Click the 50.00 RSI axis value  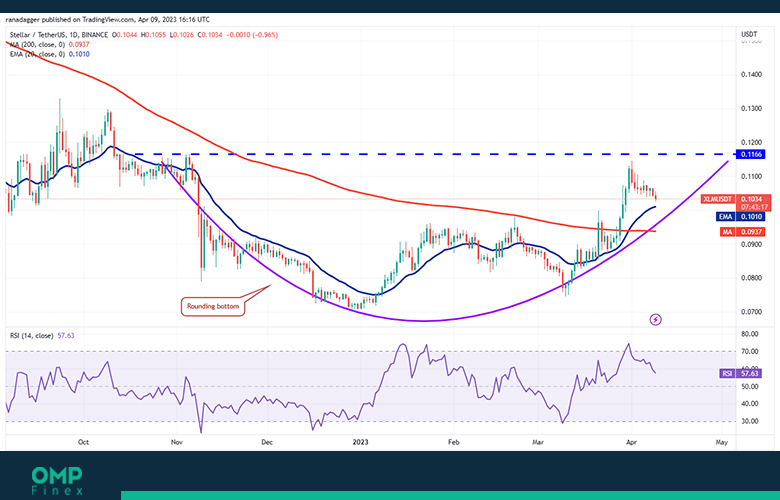pyautogui.click(x=750, y=387)
